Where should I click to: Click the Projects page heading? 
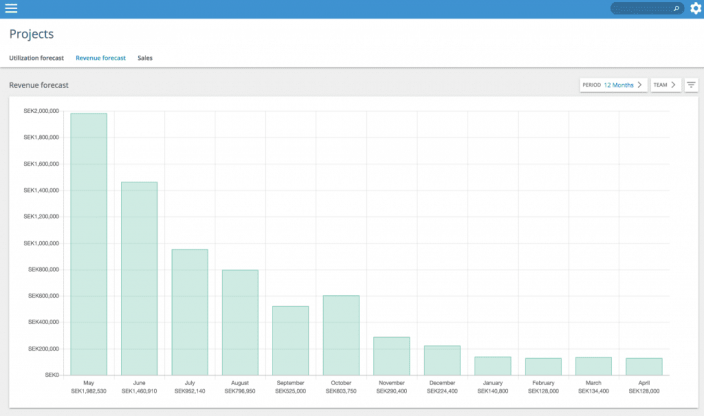pyautogui.click(x=32, y=34)
